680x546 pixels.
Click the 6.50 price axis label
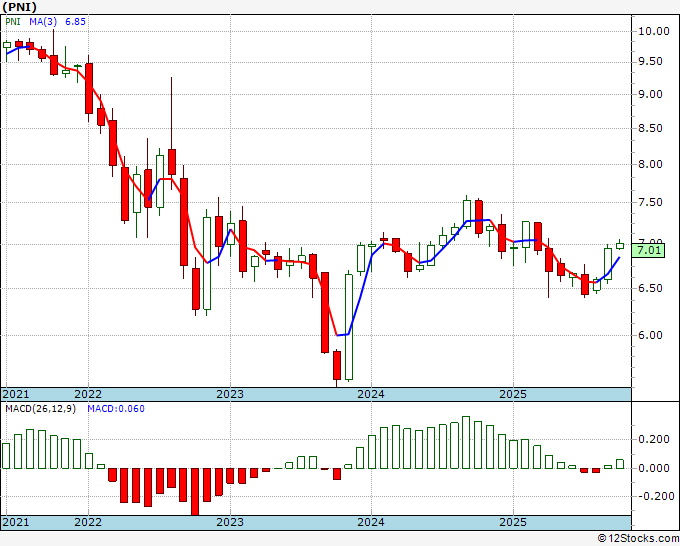tap(650, 288)
